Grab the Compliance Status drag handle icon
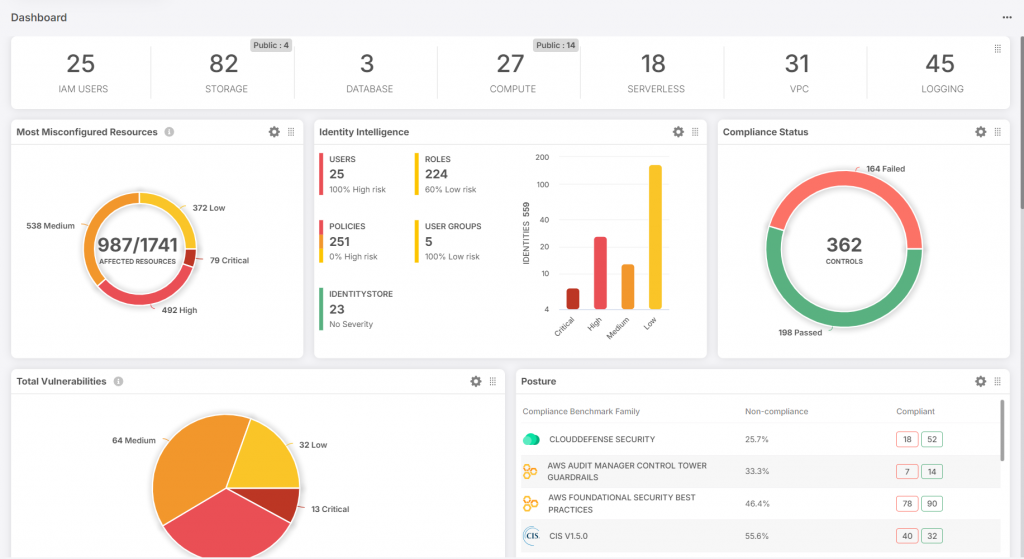This screenshot has height=559, width=1024. tap(998, 132)
